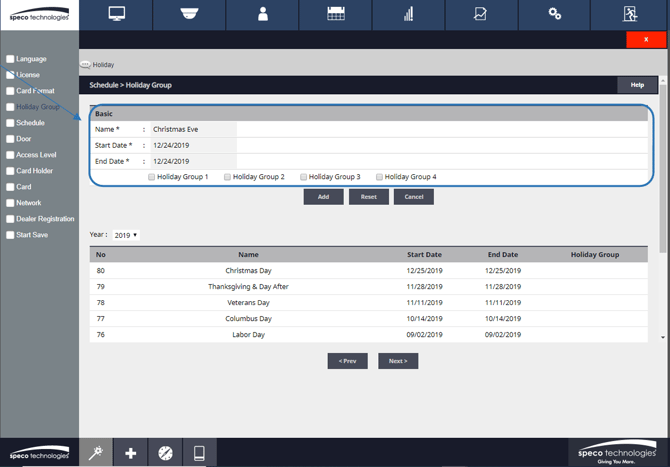Open the person user icon tab
The width and height of the screenshot is (670, 467).
pos(262,15)
